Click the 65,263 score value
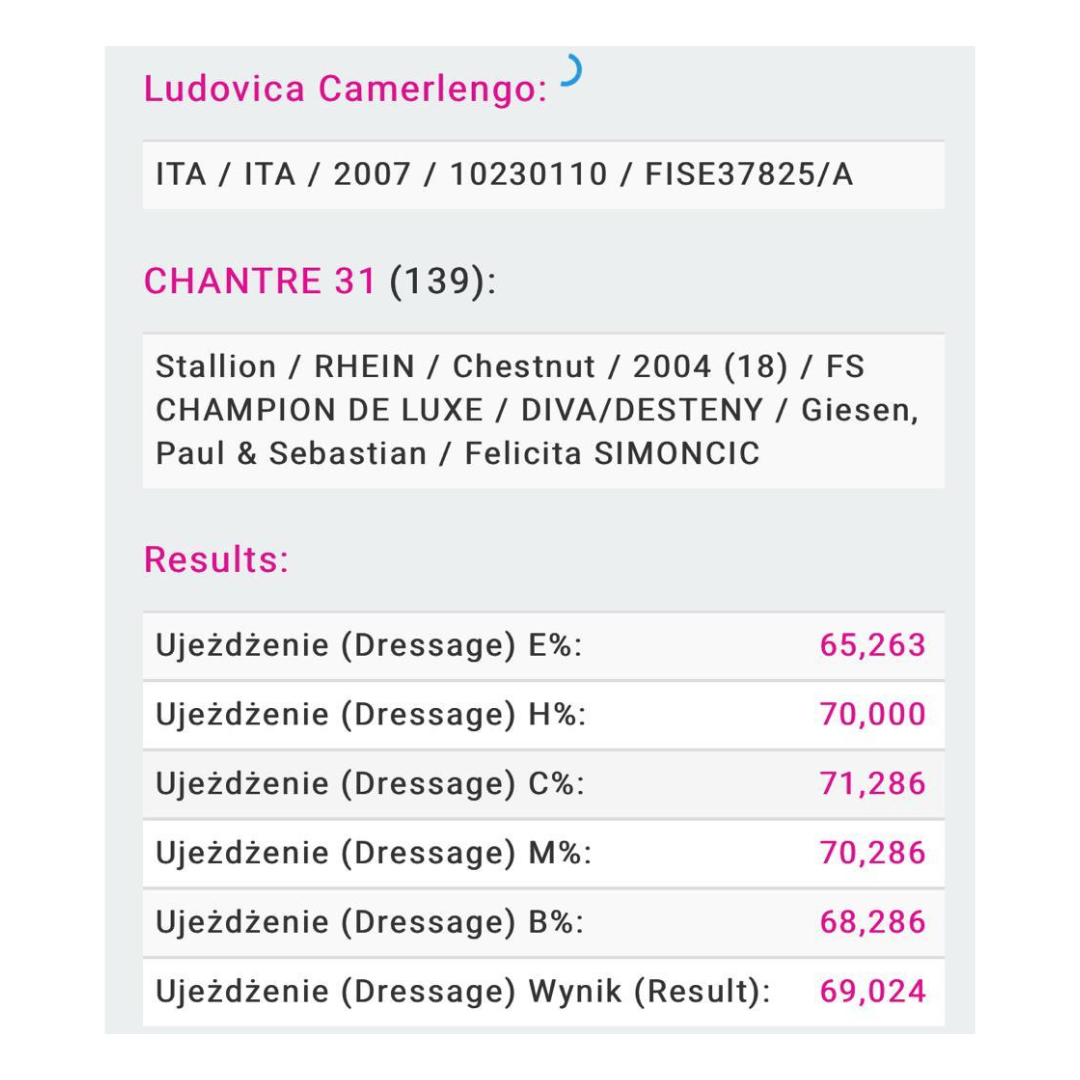The height and width of the screenshot is (1080, 1080). (872, 646)
